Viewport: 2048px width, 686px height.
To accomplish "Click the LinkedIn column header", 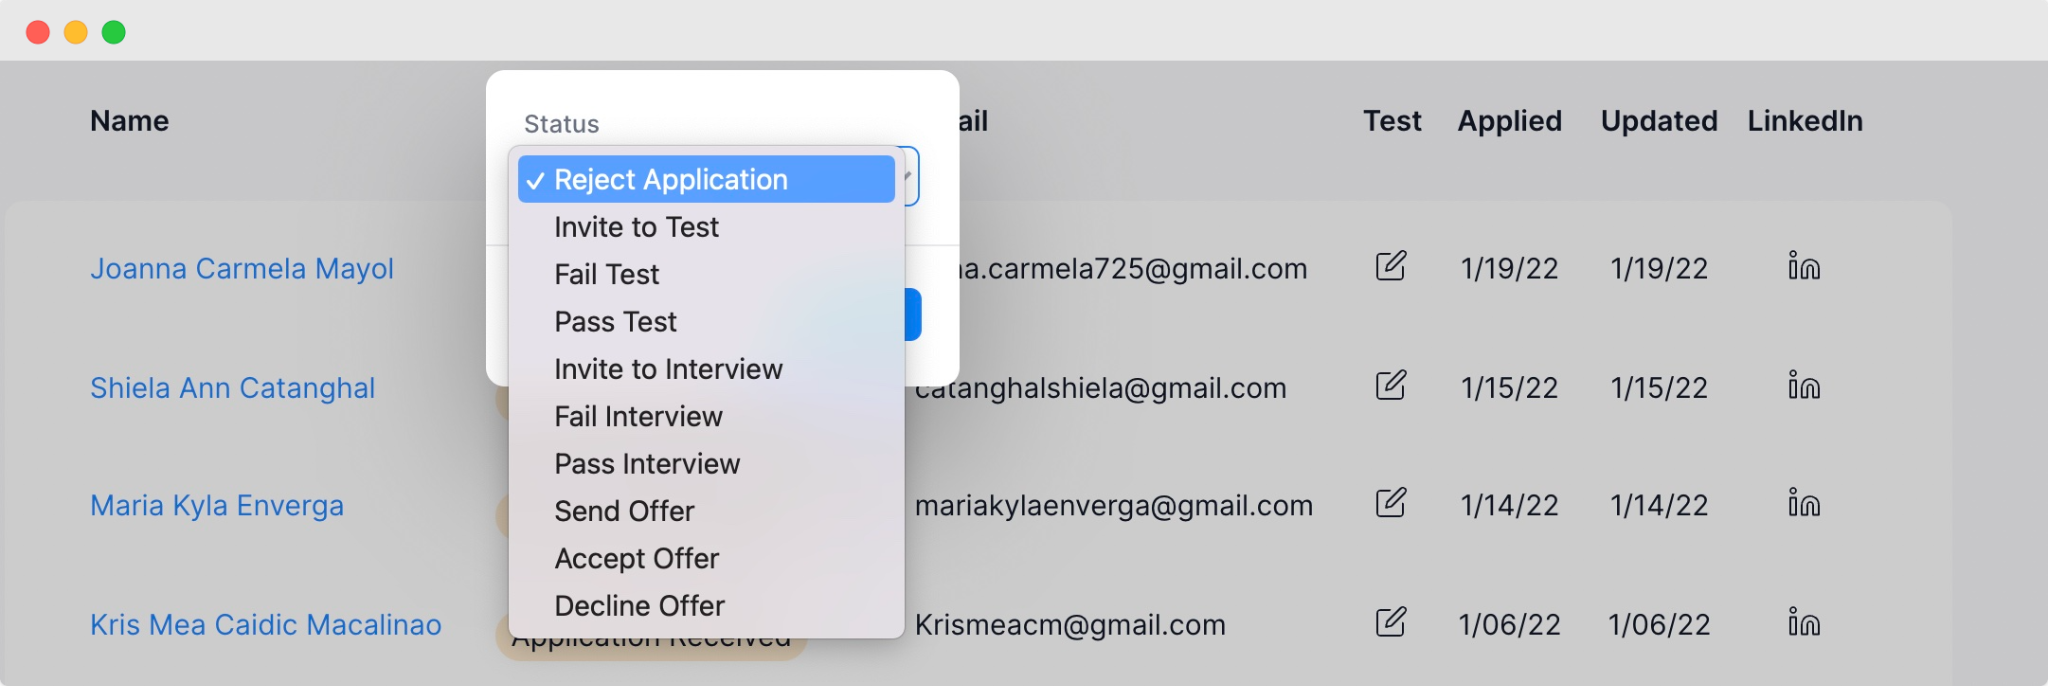I will click(x=1805, y=121).
